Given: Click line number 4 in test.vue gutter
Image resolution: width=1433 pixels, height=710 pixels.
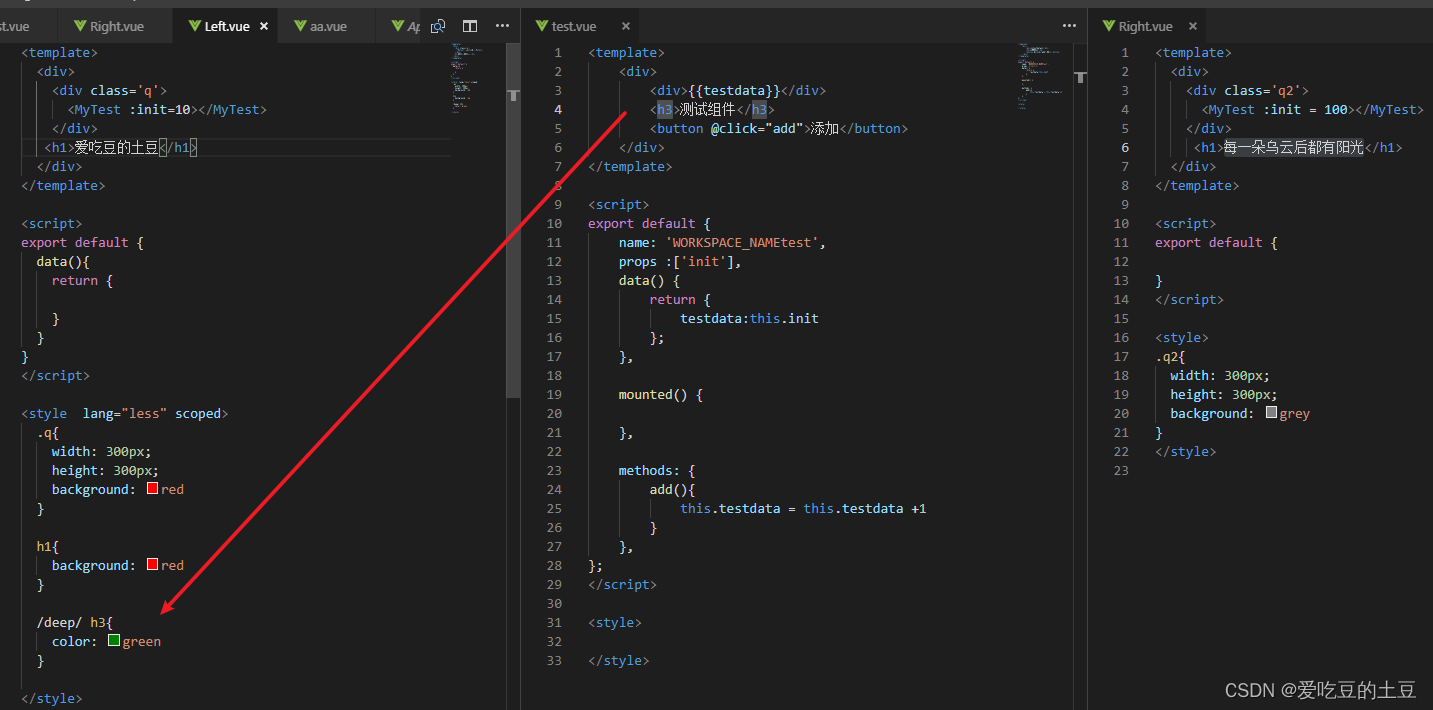Looking at the screenshot, I should [557, 109].
